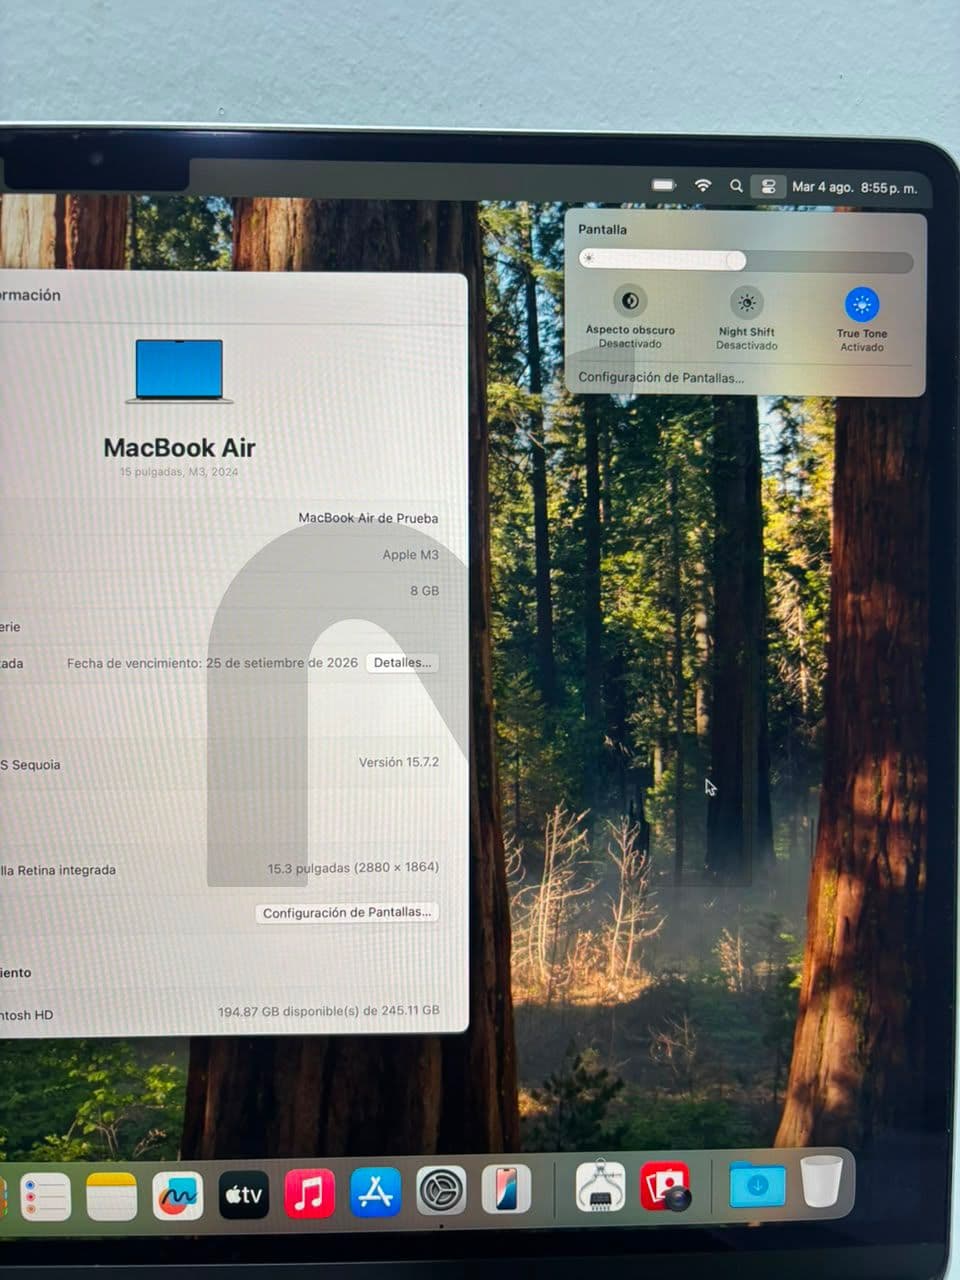Launch Photo Booth from the Dock
Image resolution: width=960 pixels, height=1280 pixels.
pyautogui.click(x=665, y=1186)
